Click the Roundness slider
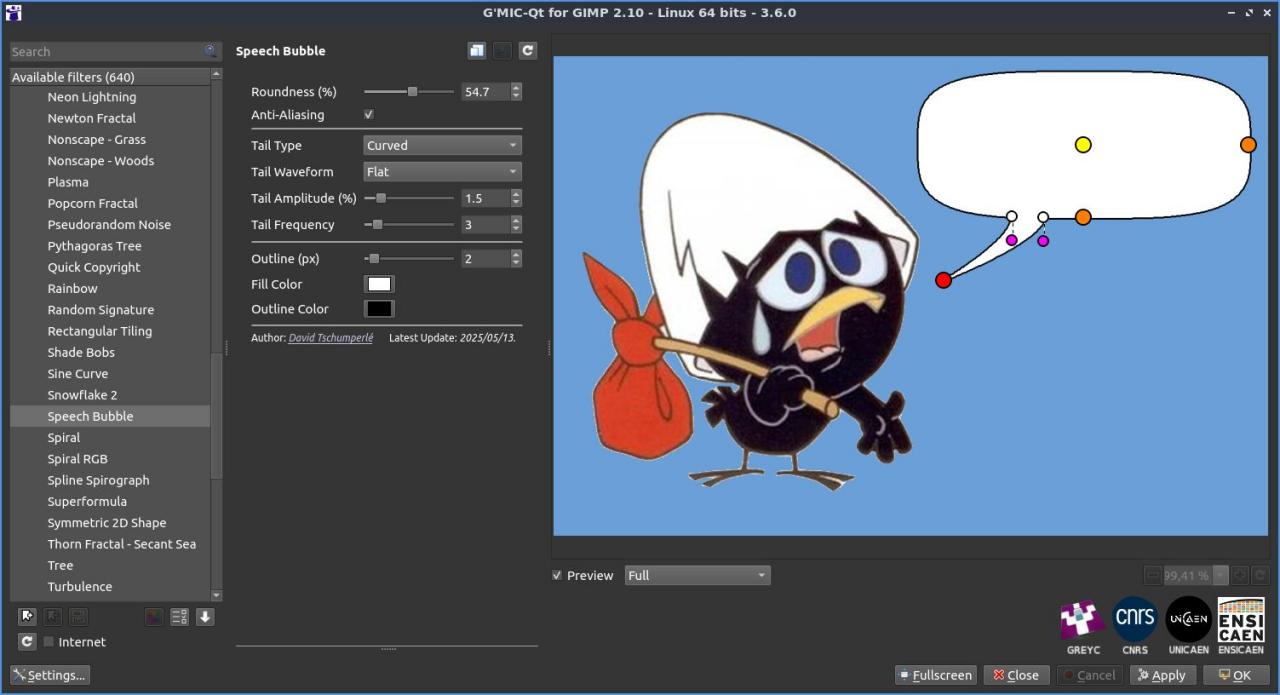 409,92
